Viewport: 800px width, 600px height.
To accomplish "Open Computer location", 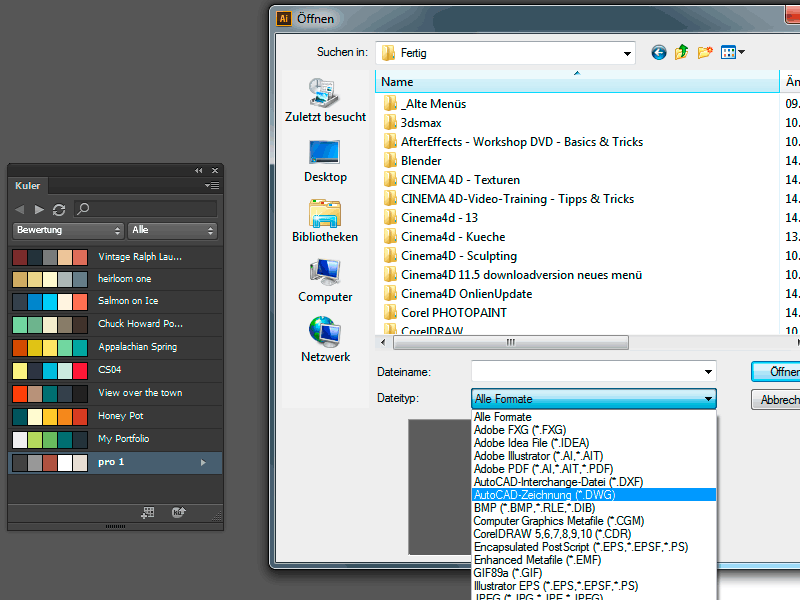I will 325,281.
